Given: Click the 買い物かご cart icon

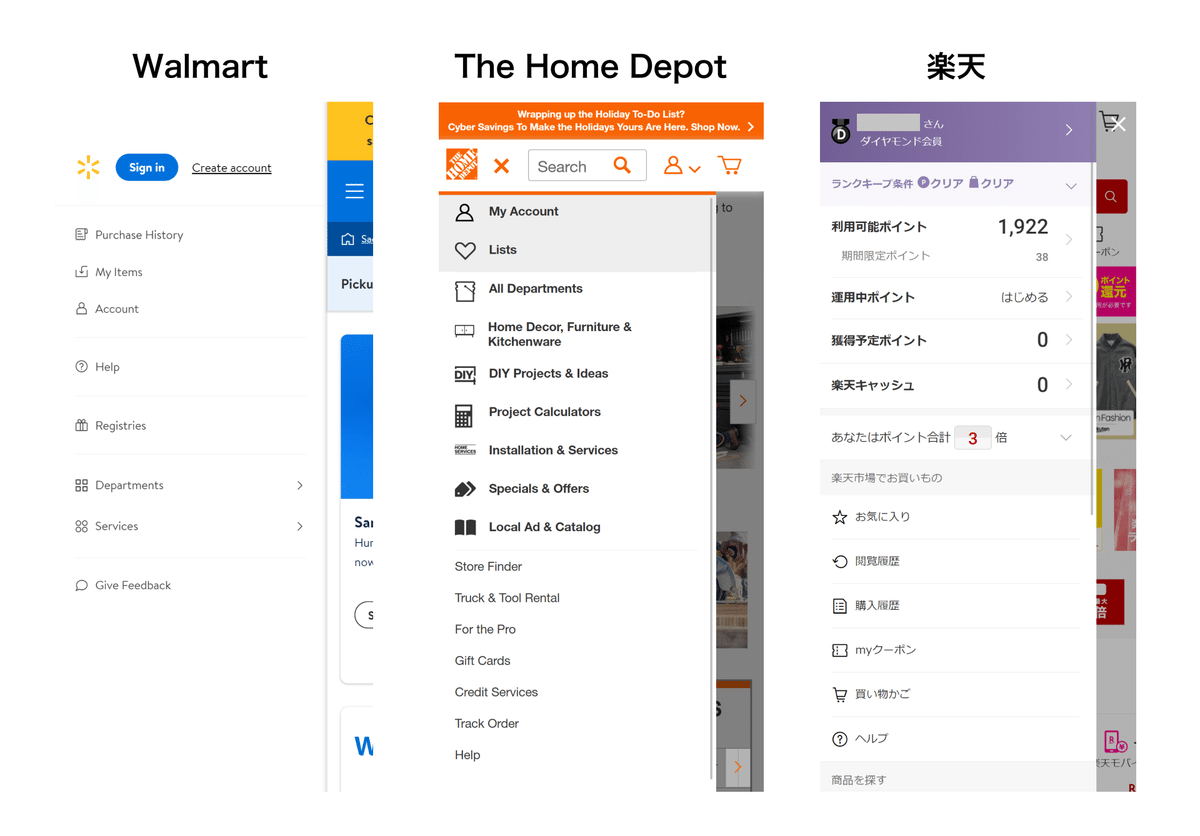Looking at the screenshot, I should (840, 694).
